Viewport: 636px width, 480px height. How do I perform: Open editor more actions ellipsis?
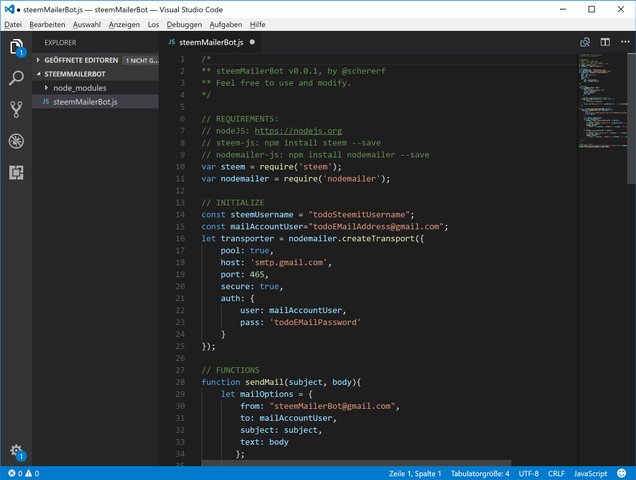(x=625, y=42)
